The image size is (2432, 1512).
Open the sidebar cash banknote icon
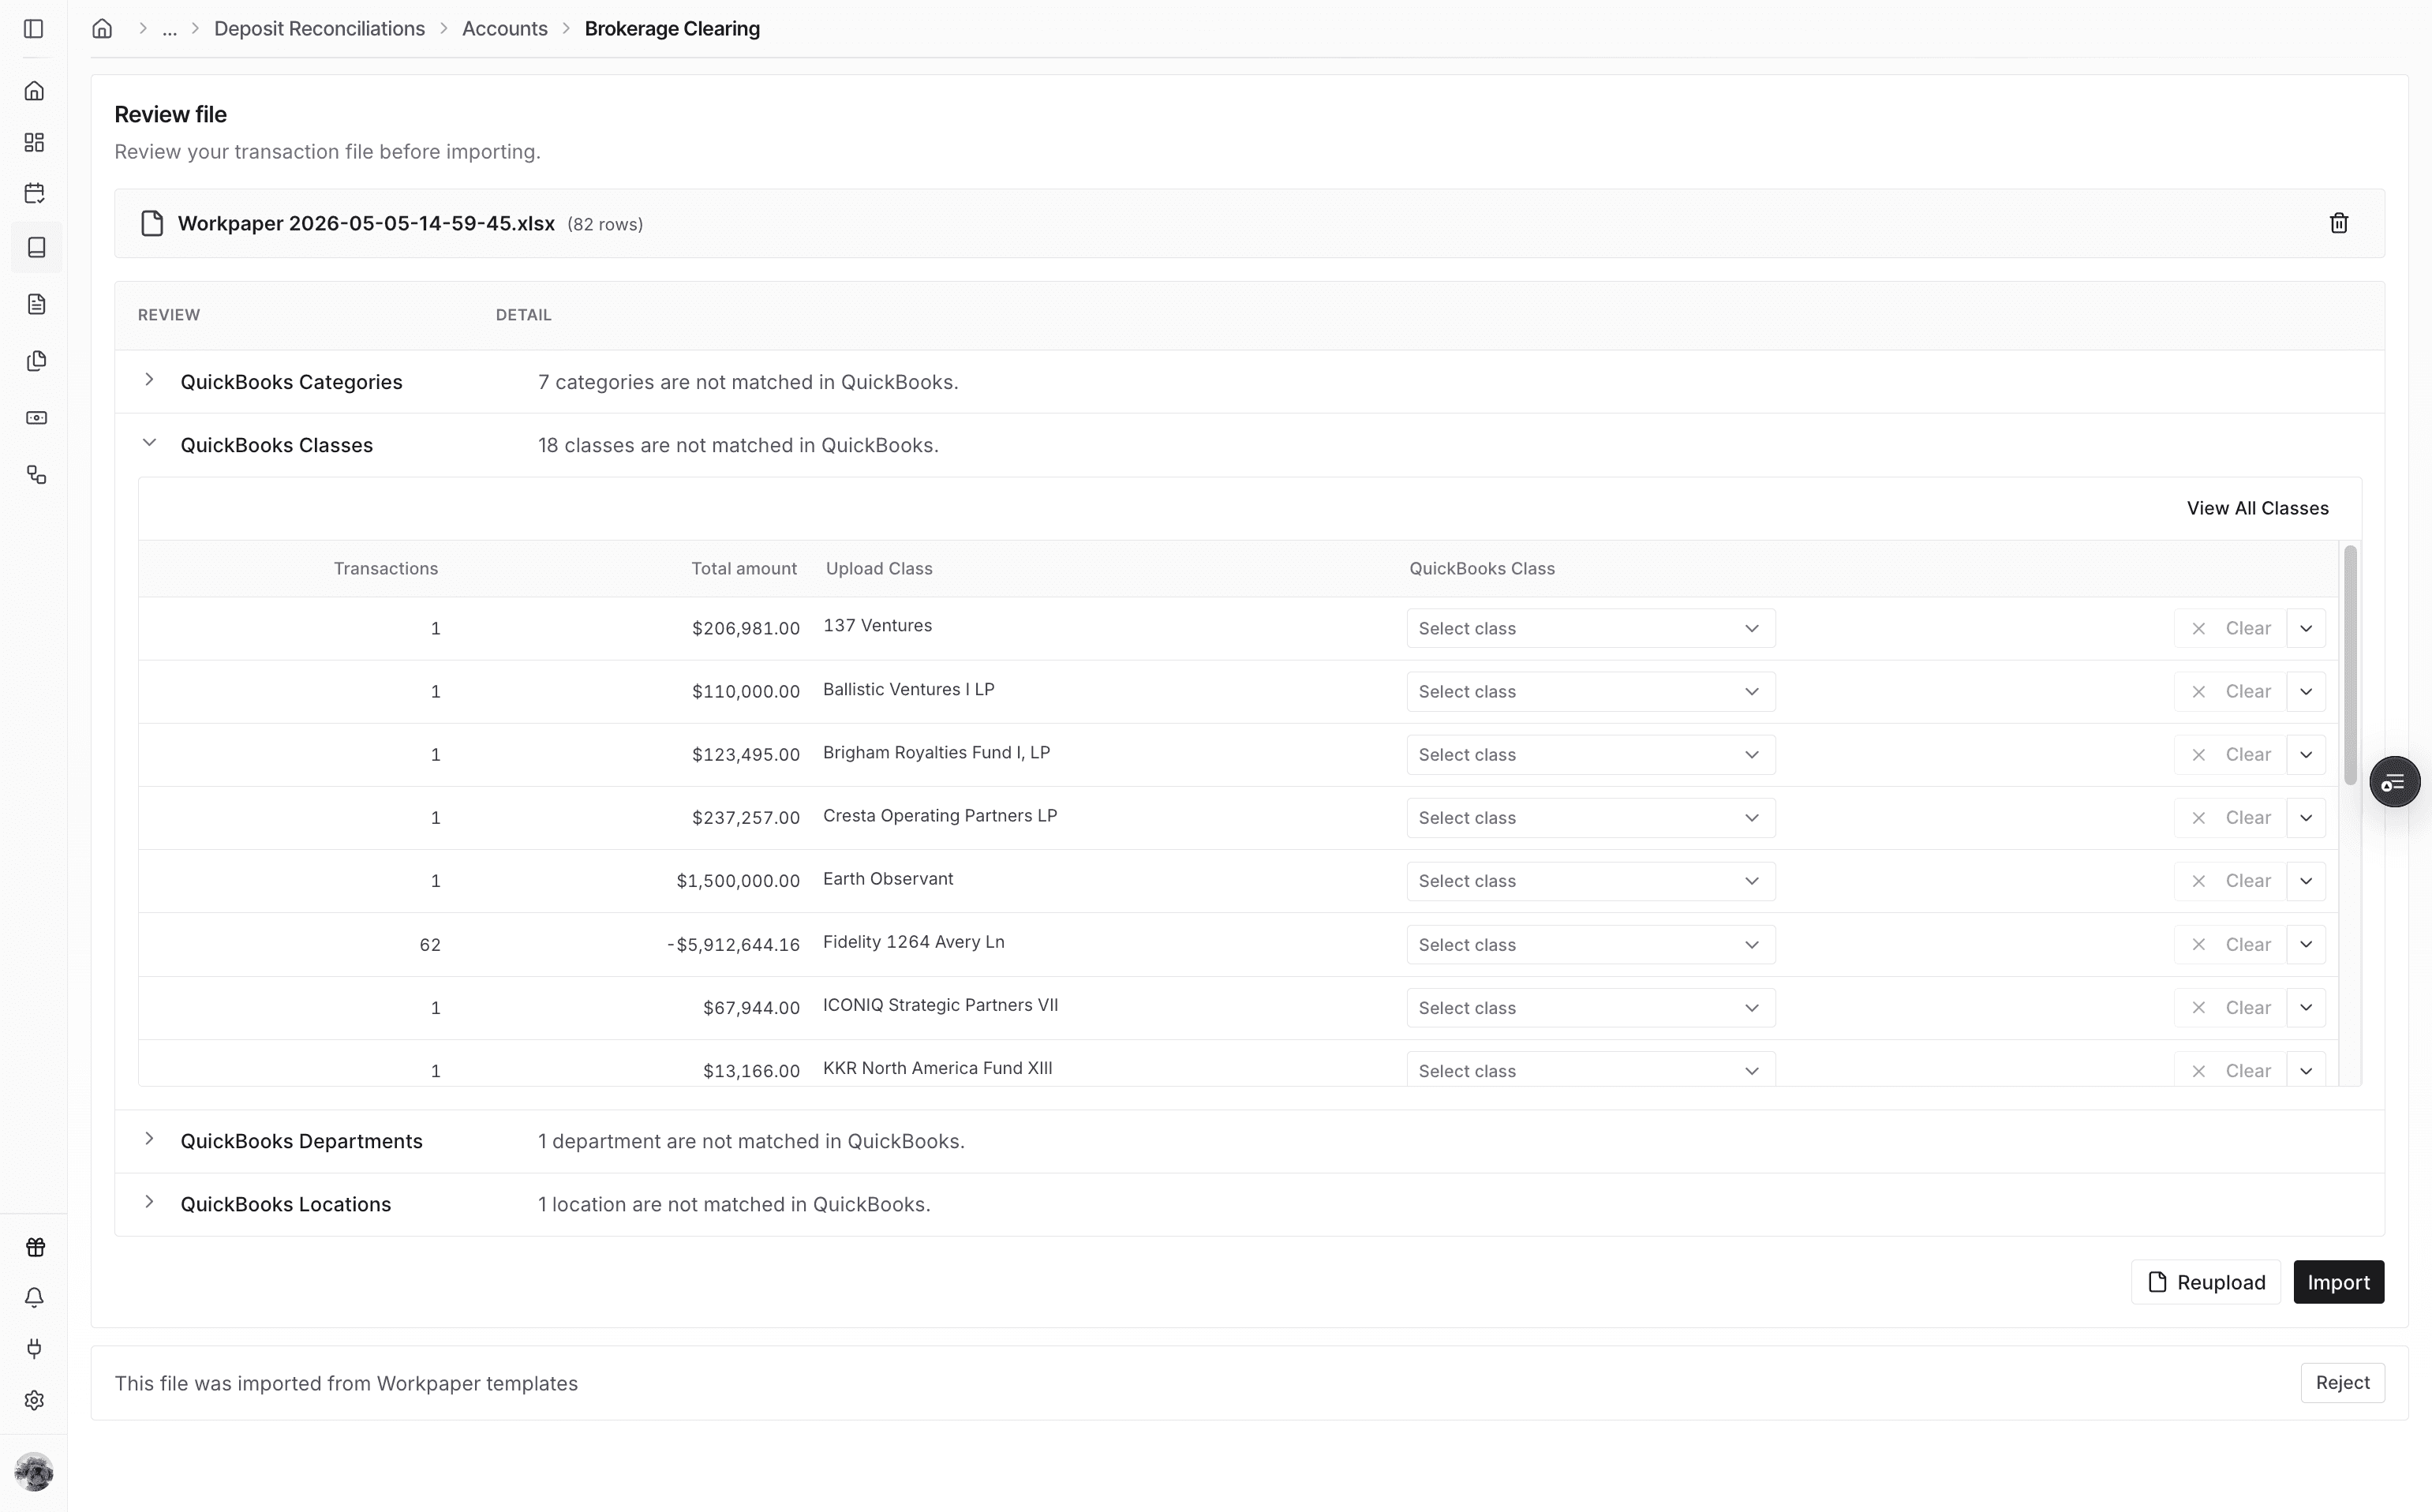click(36, 418)
